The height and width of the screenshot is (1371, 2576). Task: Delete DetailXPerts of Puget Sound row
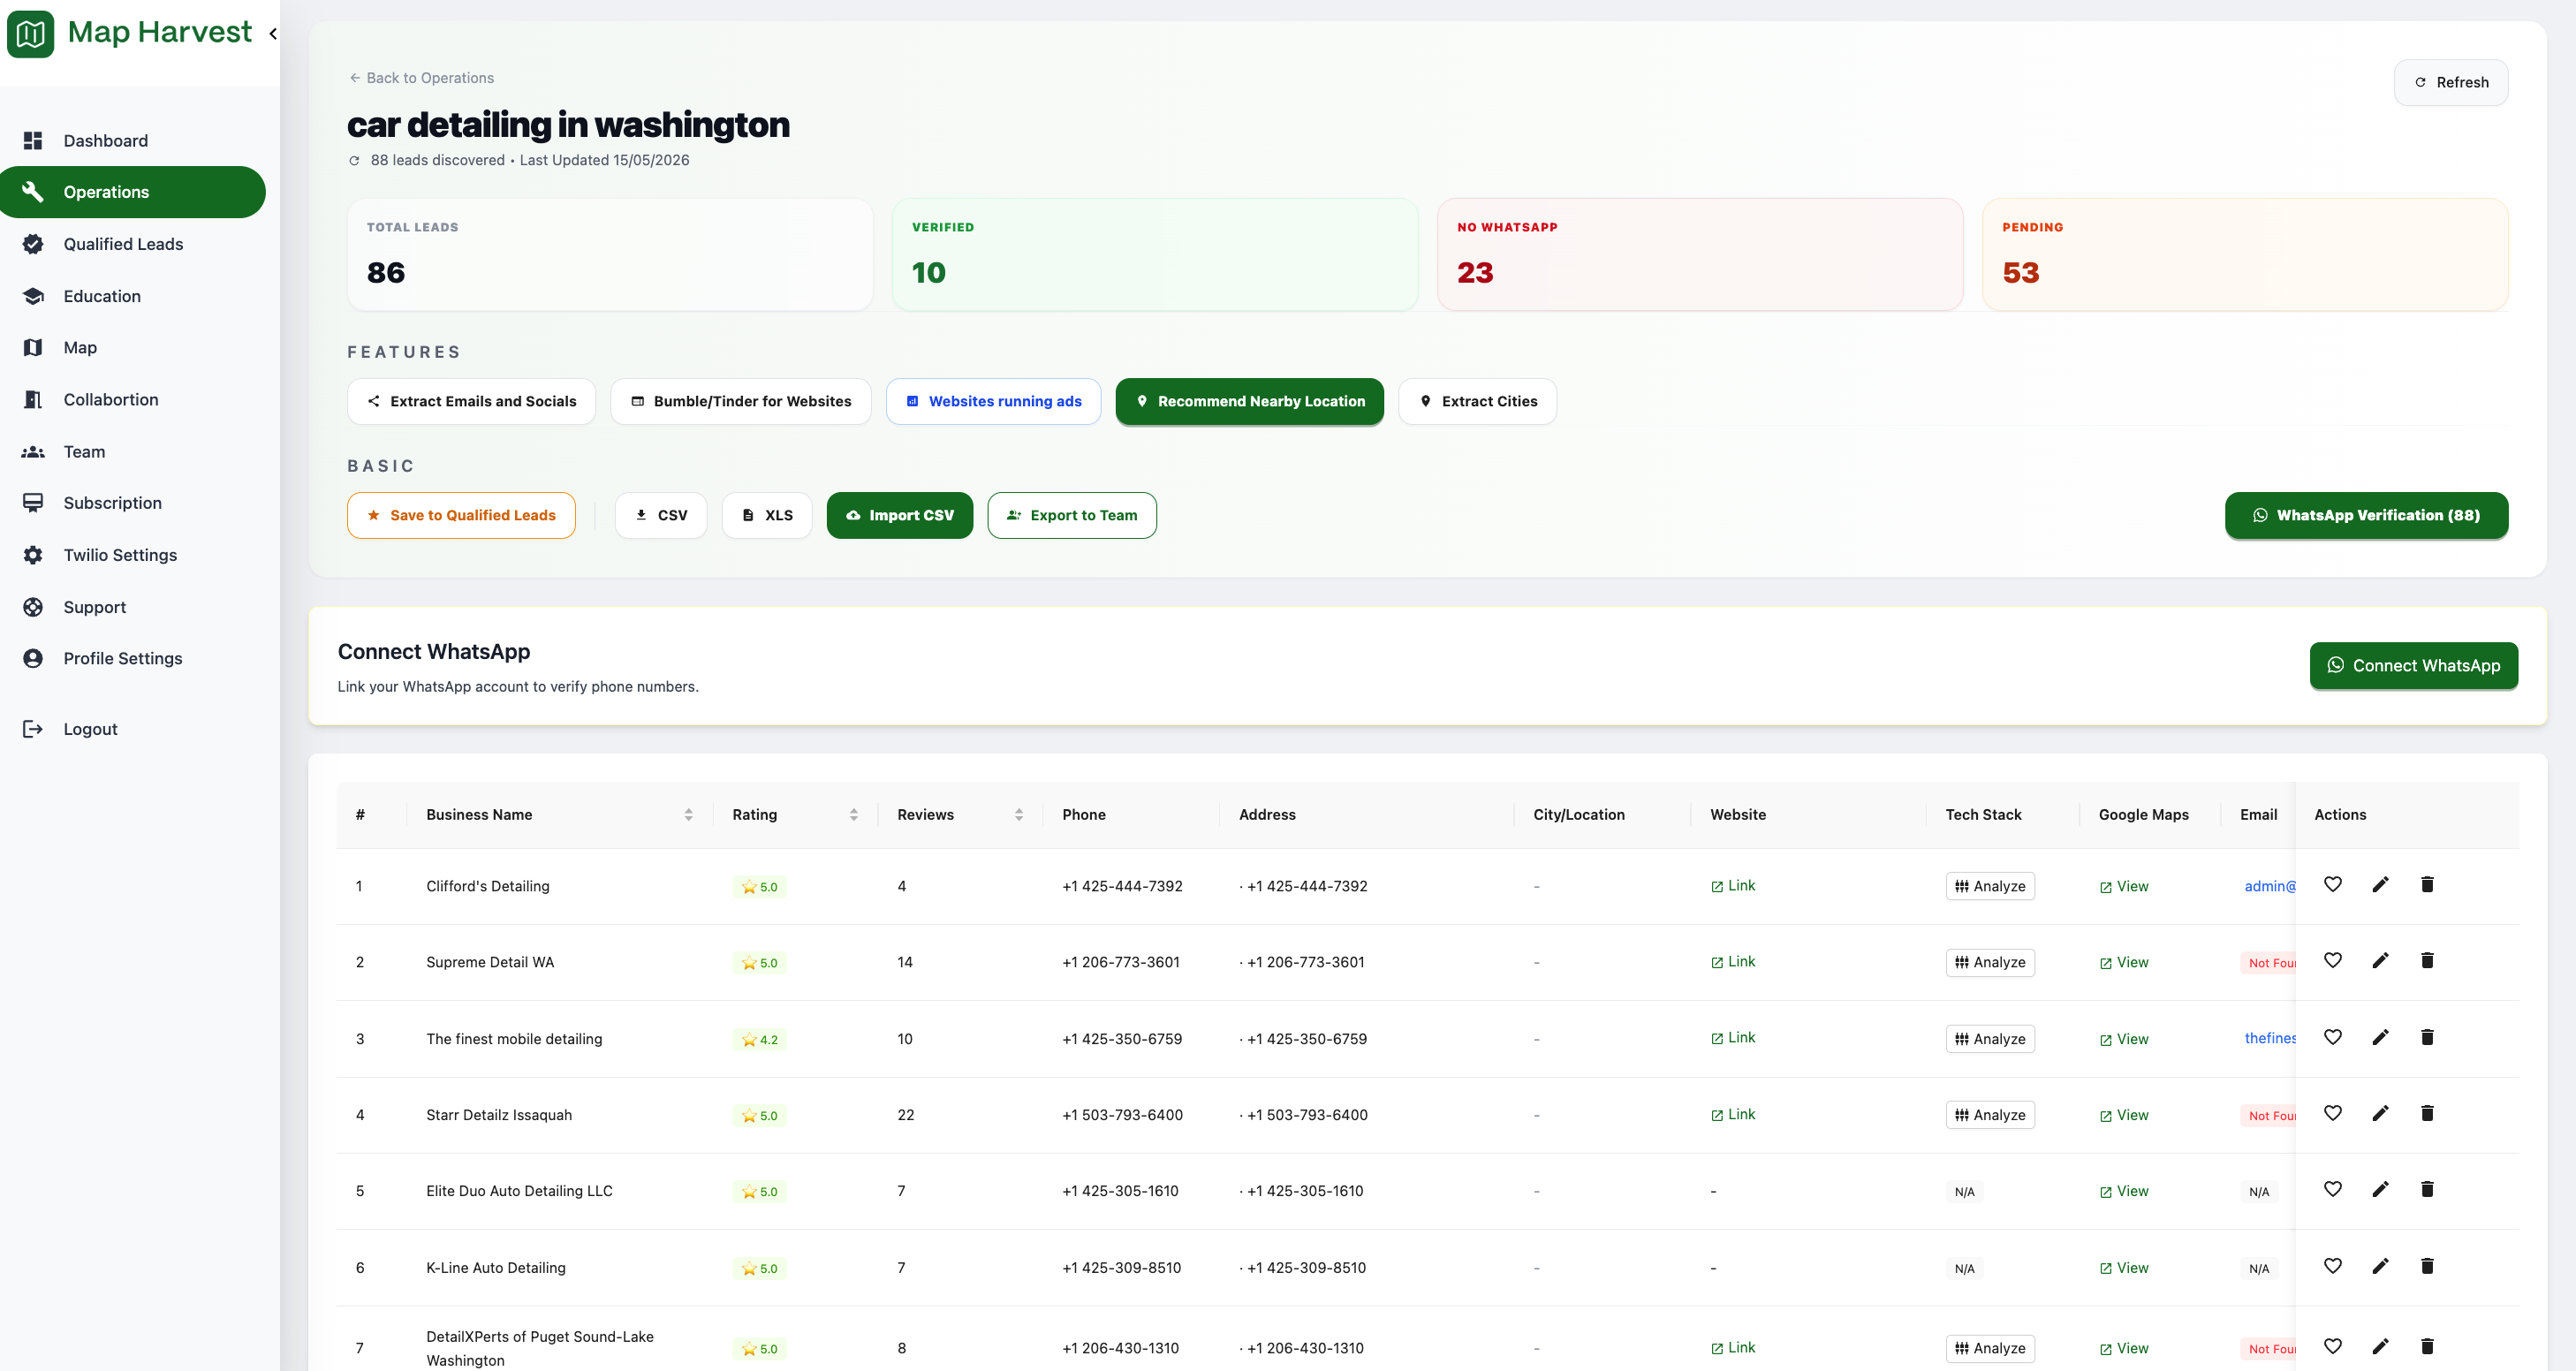pos(2427,1346)
